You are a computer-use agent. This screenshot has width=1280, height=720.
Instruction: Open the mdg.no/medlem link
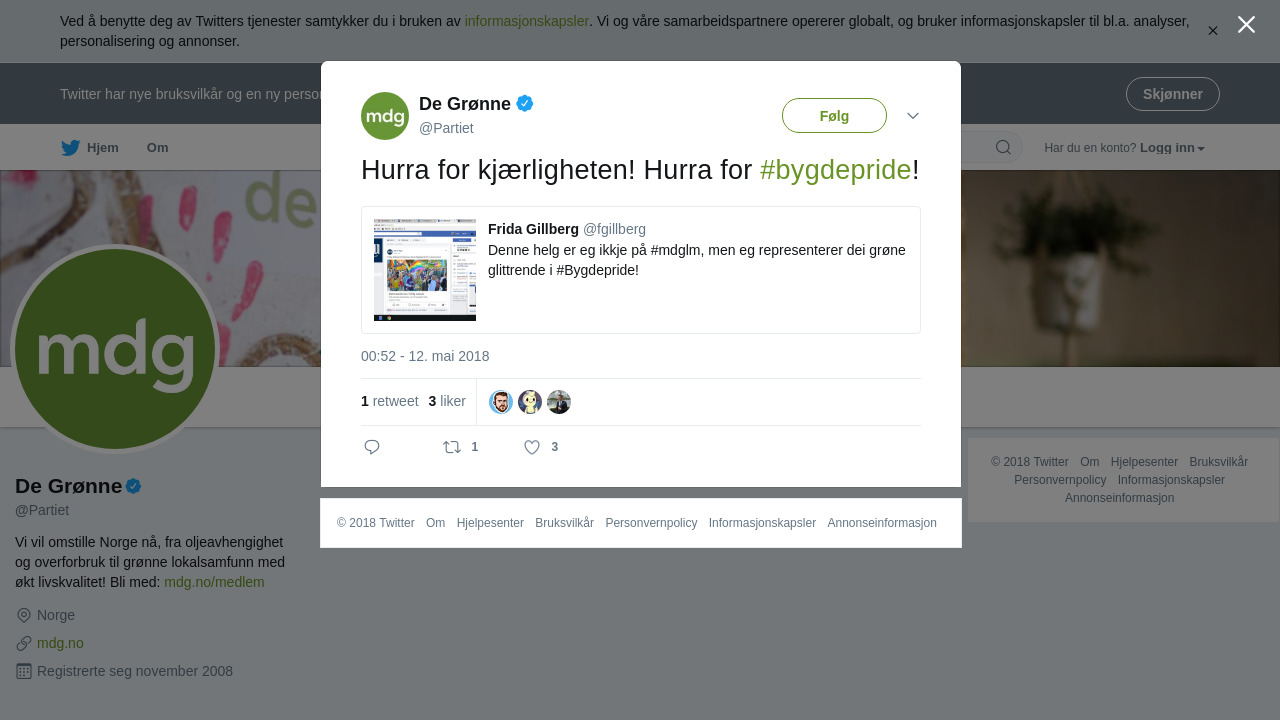[214, 582]
